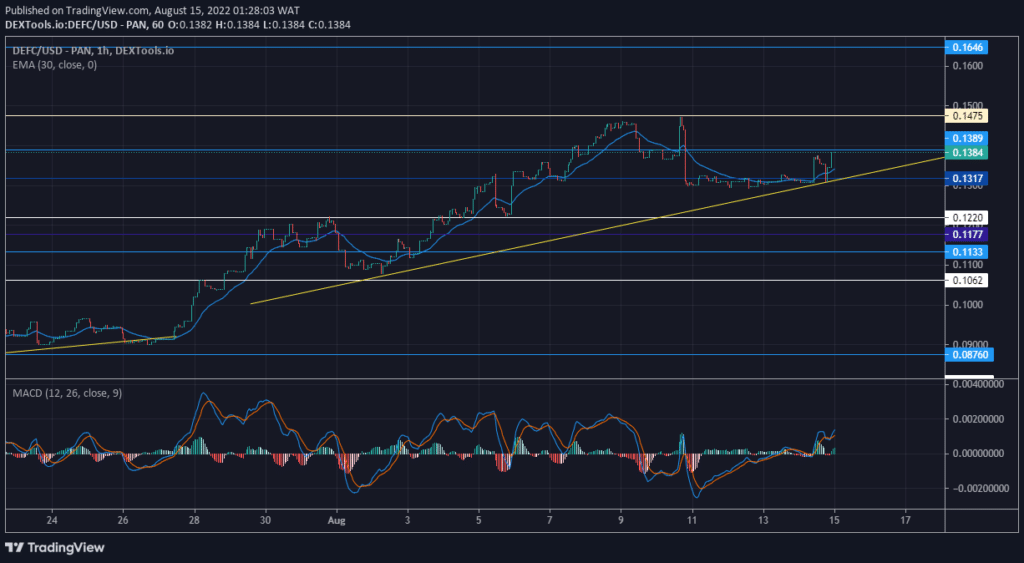The width and height of the screenshot is (1024, 563).
Task: Click the 28 date label on time axis
Action: point(194,521)
